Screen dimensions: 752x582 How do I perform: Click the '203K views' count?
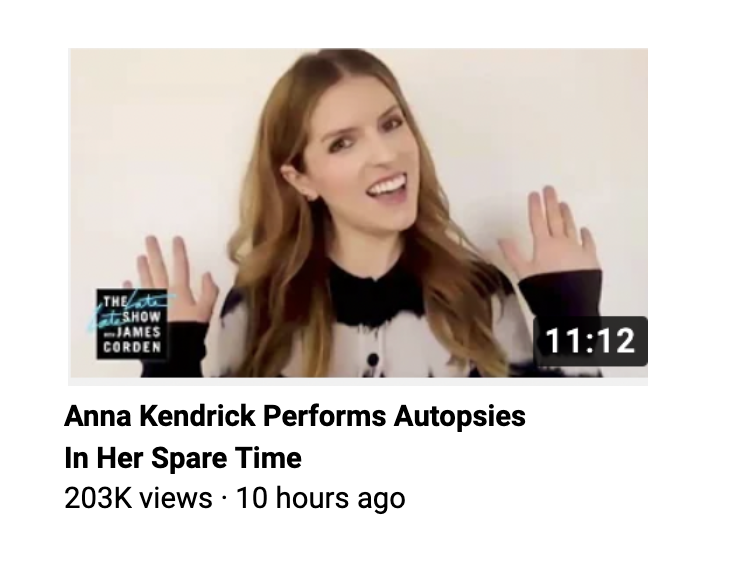coord(138,498)
